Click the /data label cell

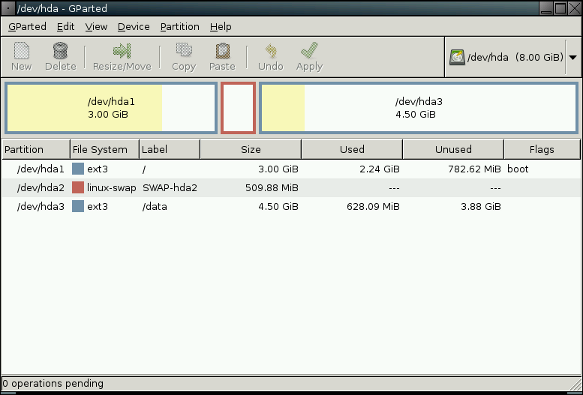pos(155,206)
